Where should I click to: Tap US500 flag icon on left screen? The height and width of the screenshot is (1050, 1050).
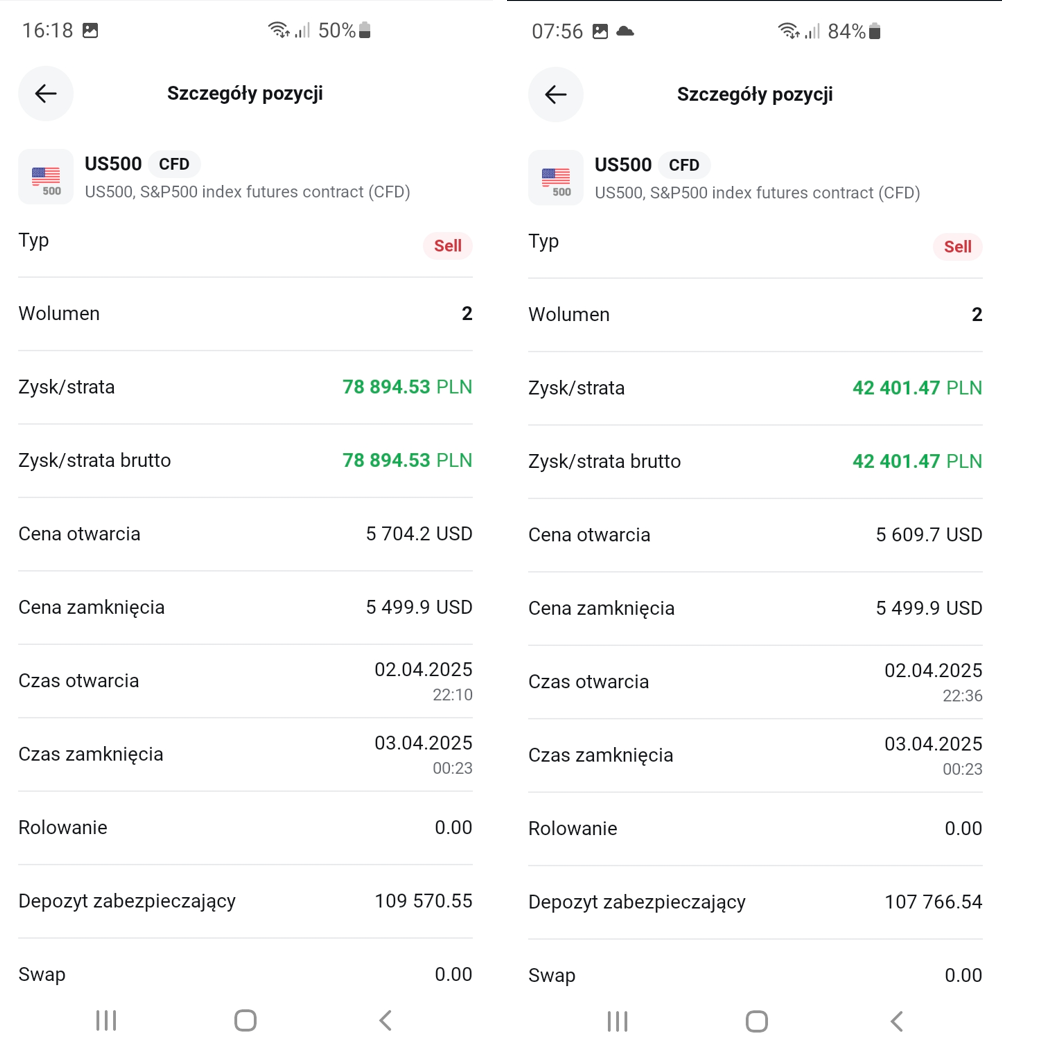(46, 177)
